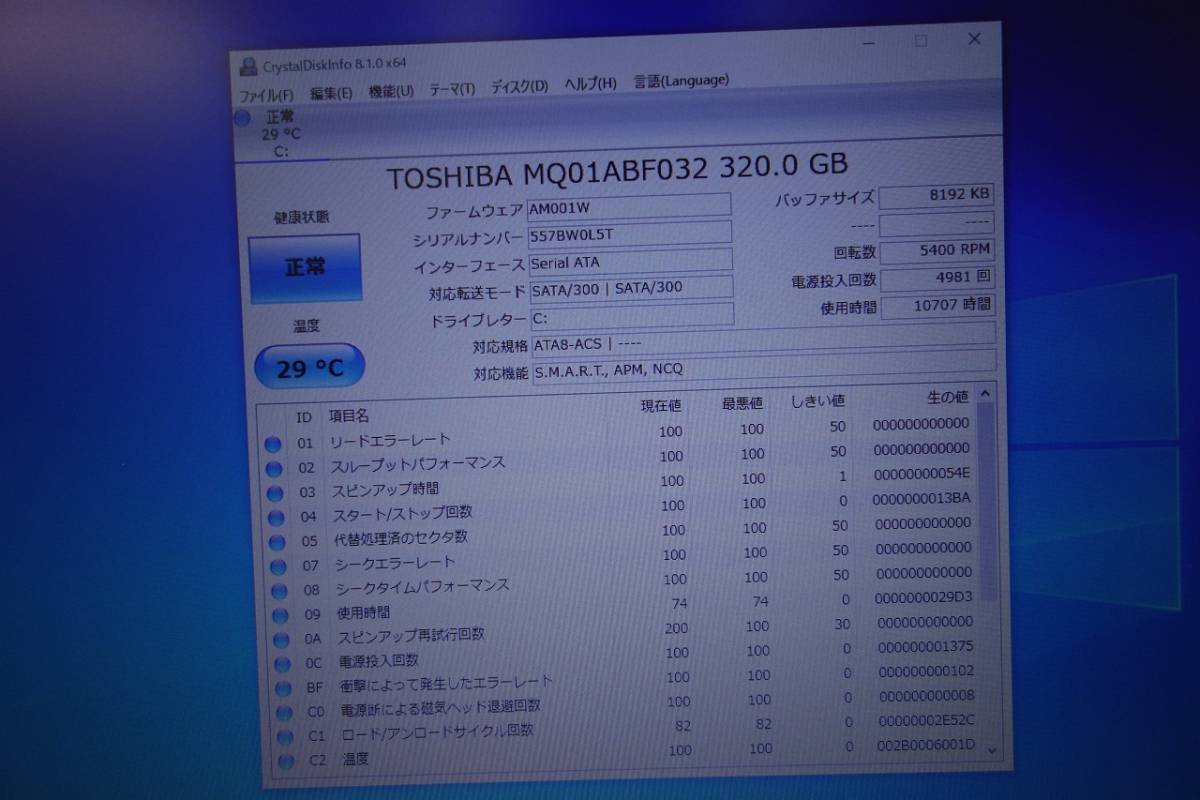Open the 編集(E) menu
The height and width of the screenshot is (800, 1200).
coord(331,93)
